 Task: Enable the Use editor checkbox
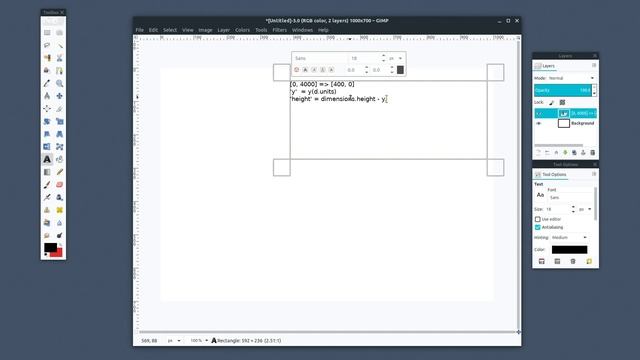pyautogui.click(x=538, y=219)
